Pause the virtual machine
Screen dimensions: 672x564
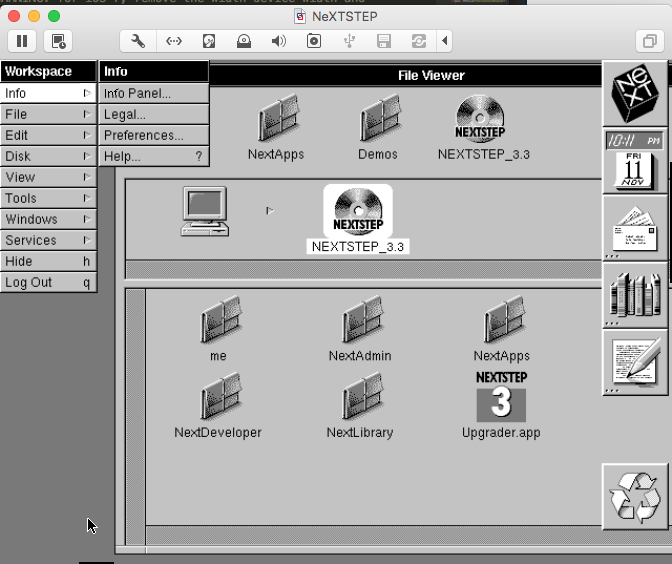coord(22,41)
